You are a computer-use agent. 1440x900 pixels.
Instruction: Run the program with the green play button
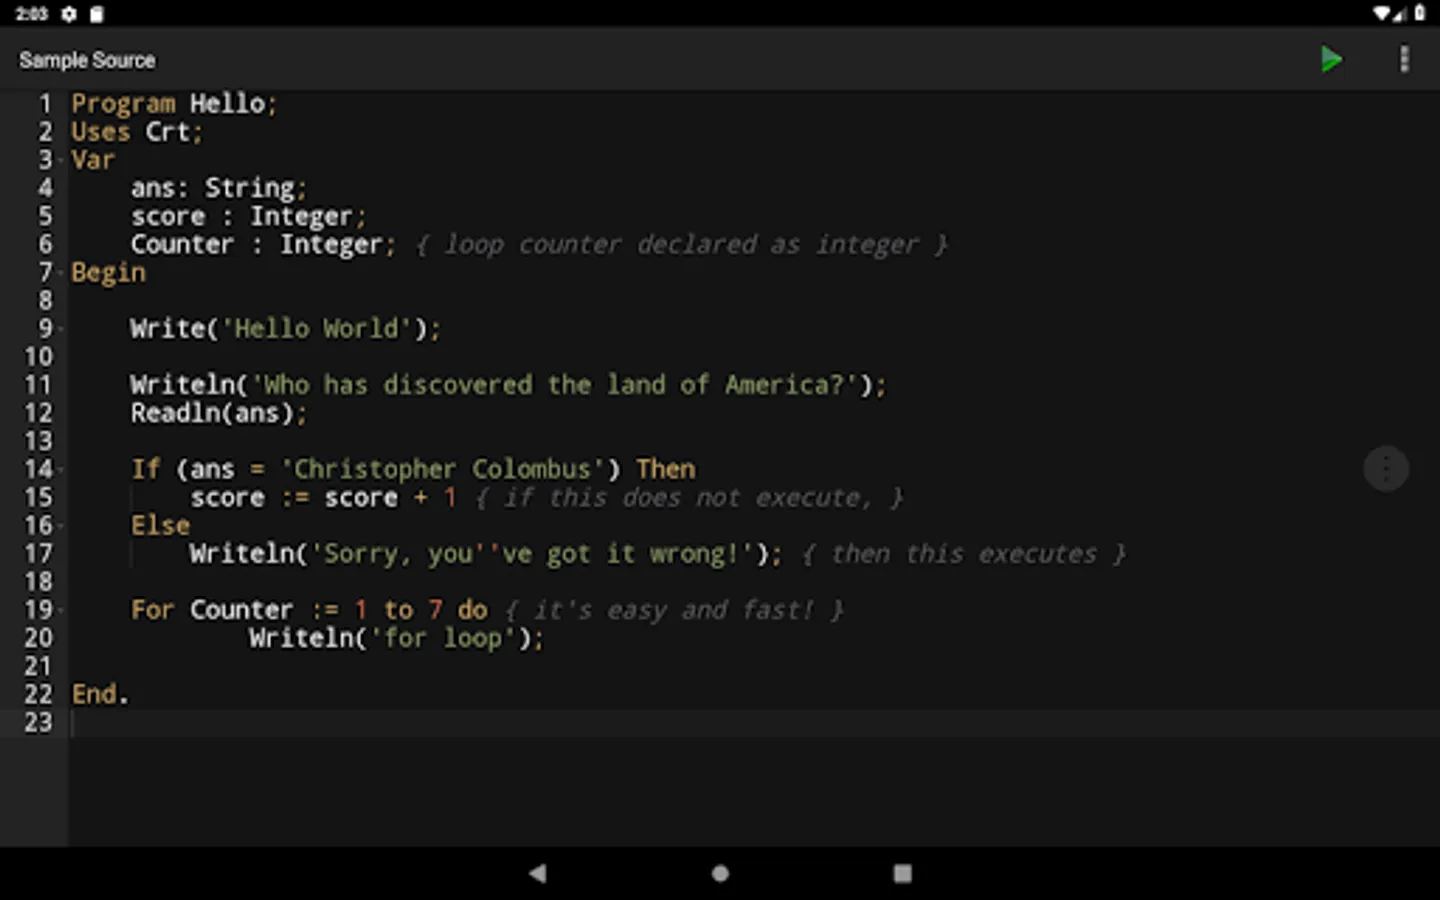click(1330, 59)
